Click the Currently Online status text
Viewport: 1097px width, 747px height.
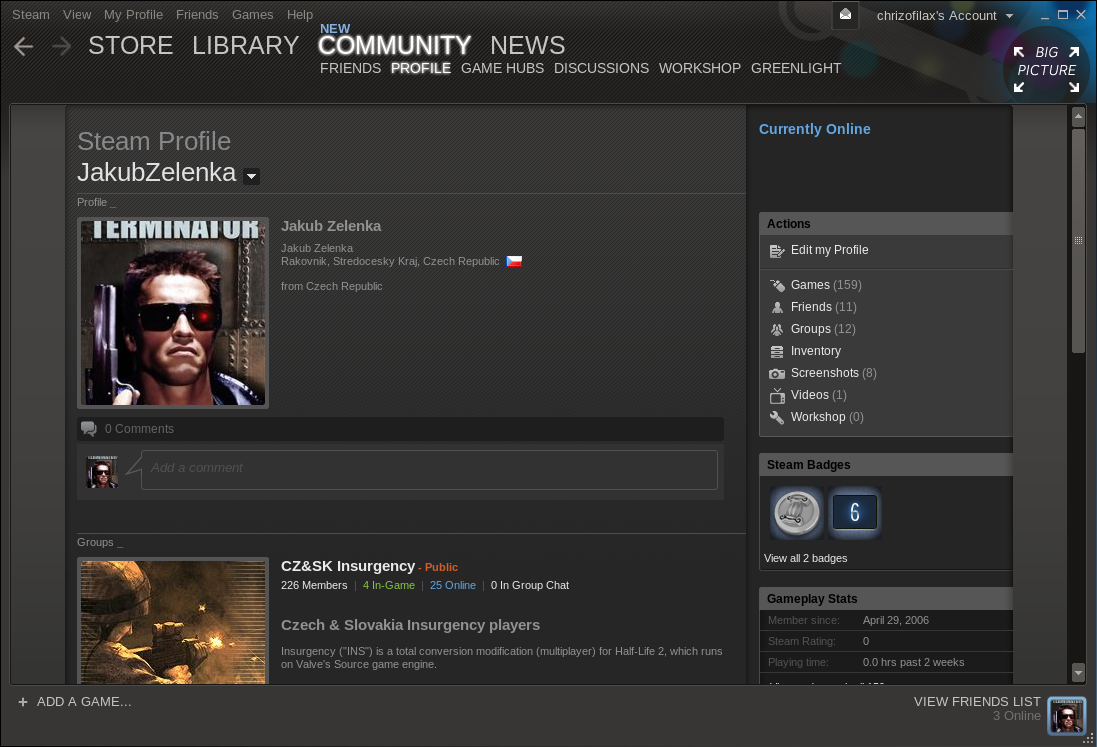(x=814, y=129)
